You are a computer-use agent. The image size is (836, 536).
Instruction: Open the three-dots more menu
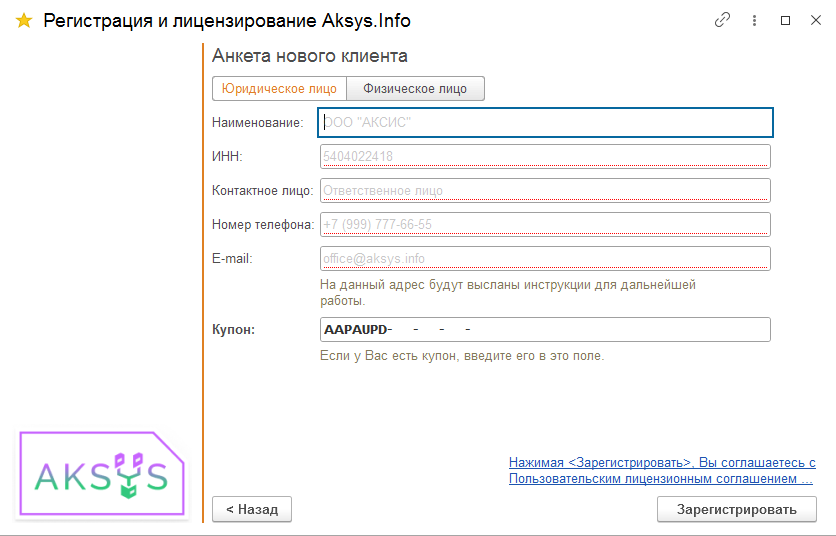754,20
